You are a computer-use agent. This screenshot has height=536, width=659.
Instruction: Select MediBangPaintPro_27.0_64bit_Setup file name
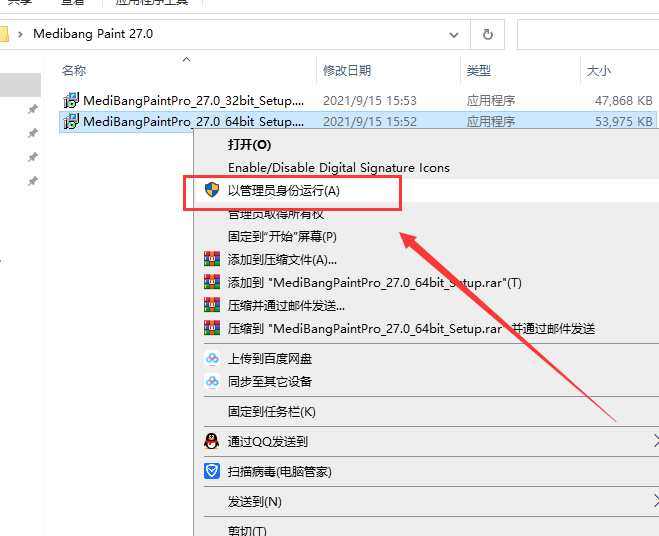[x=193, y=121]
